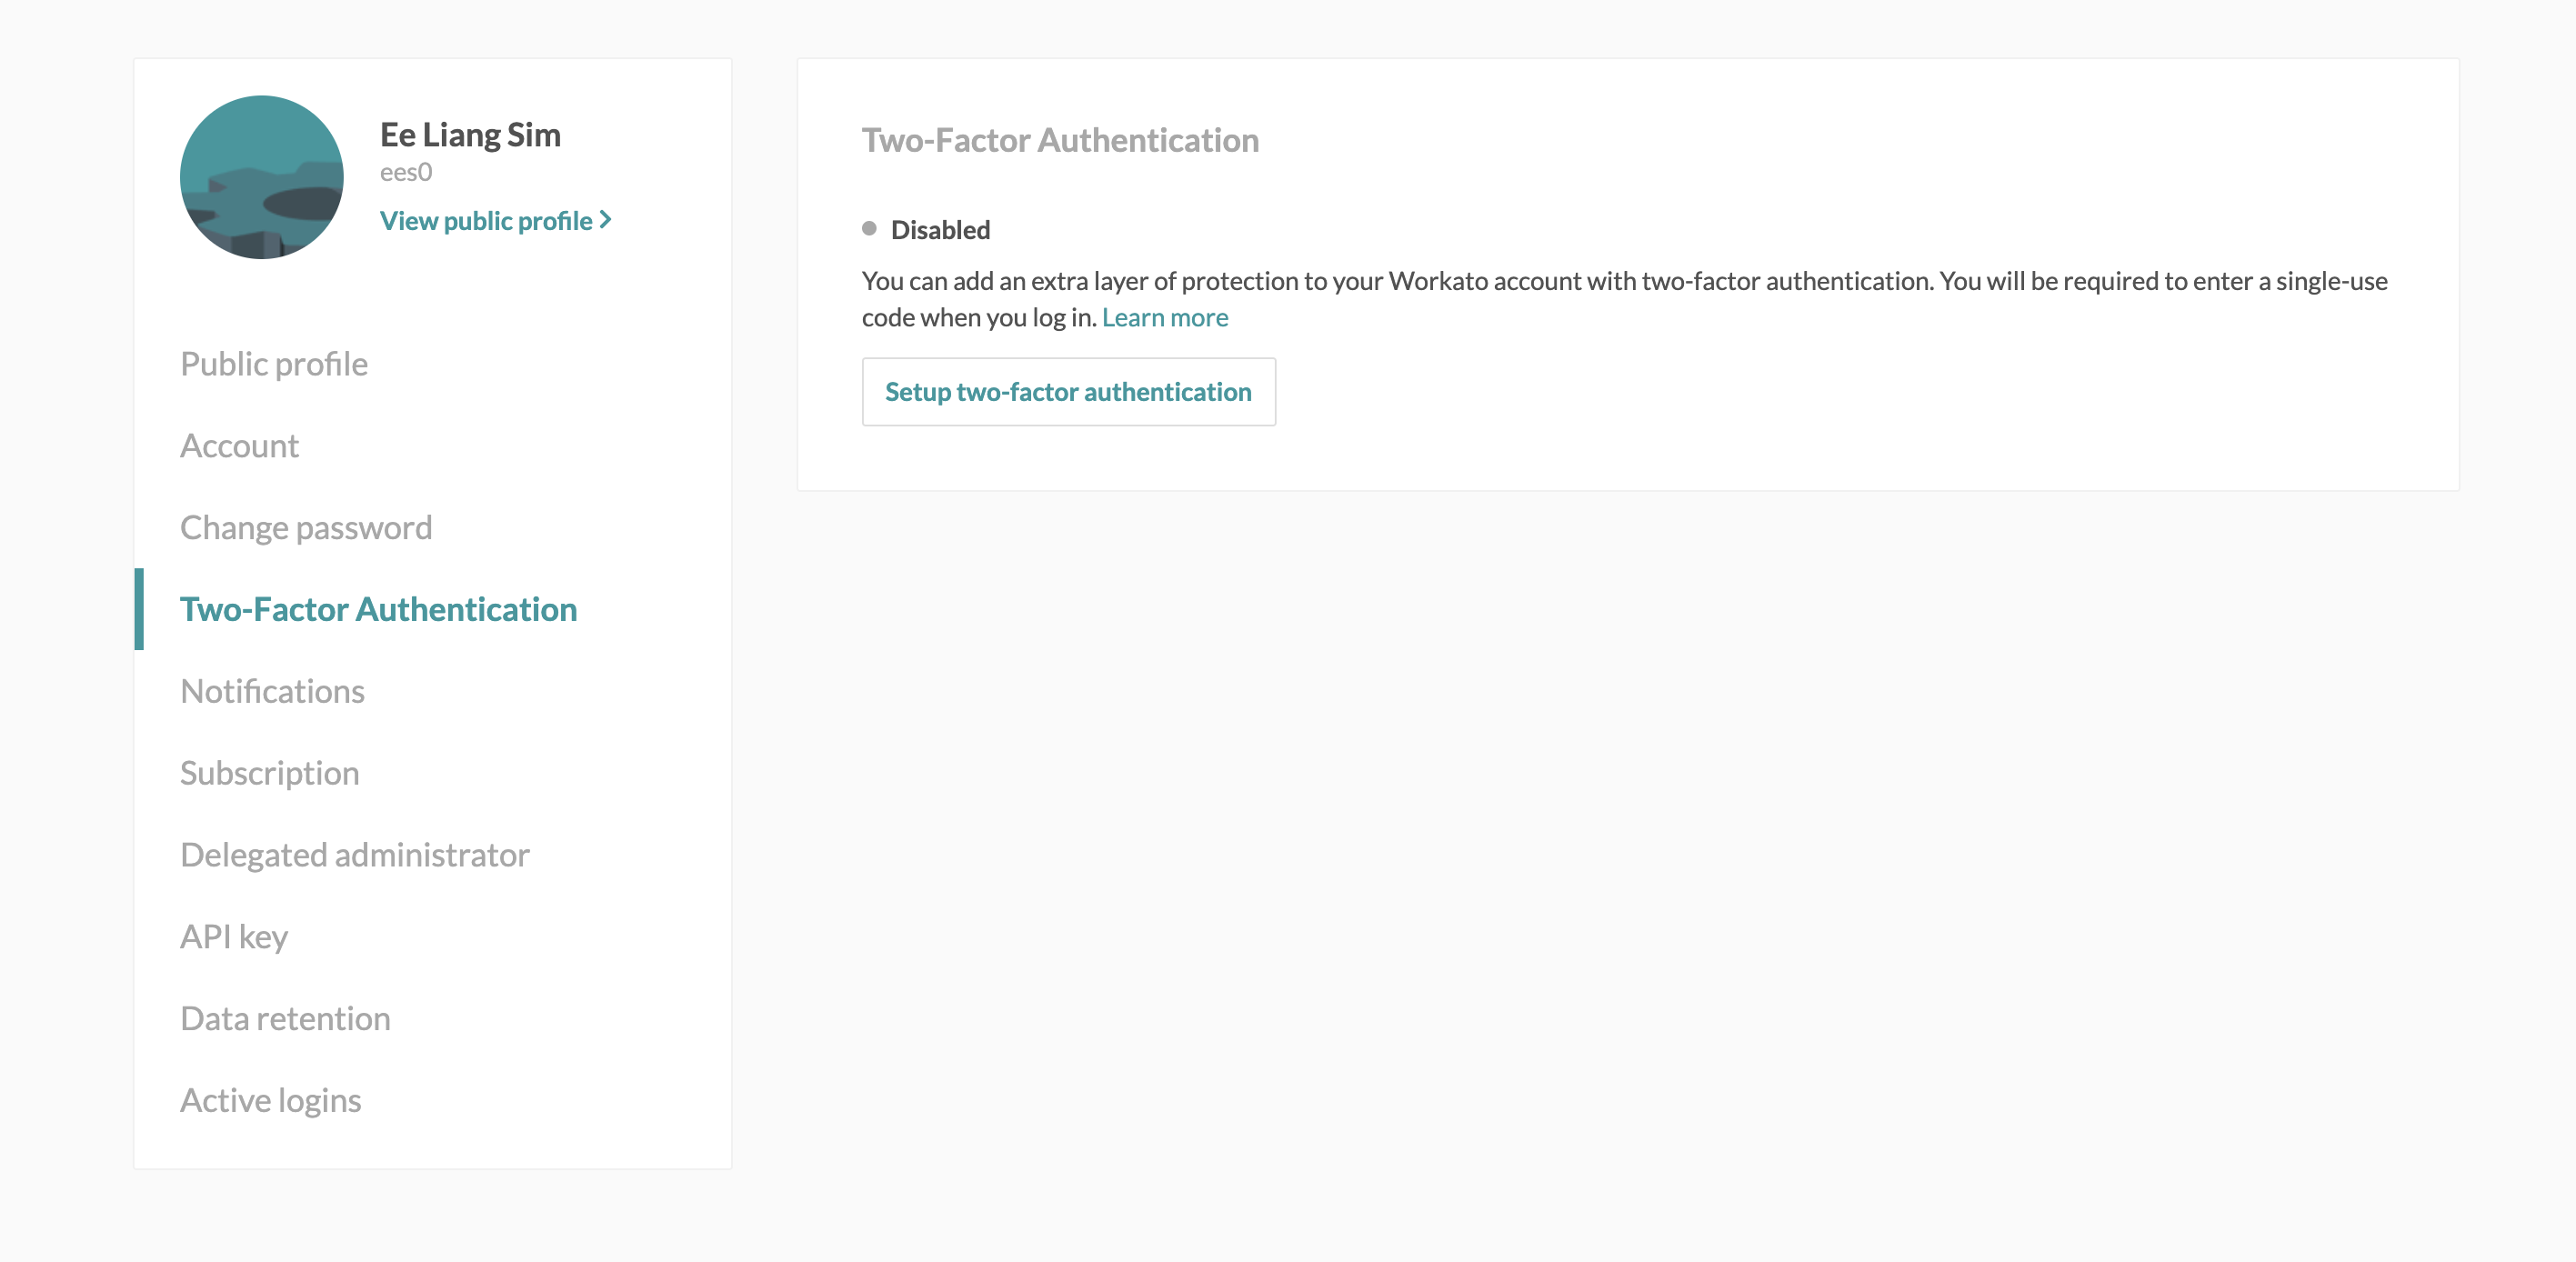The image size is (2576, 1262).
Task: Navigate to Change password settings
Action: (306, 527)
